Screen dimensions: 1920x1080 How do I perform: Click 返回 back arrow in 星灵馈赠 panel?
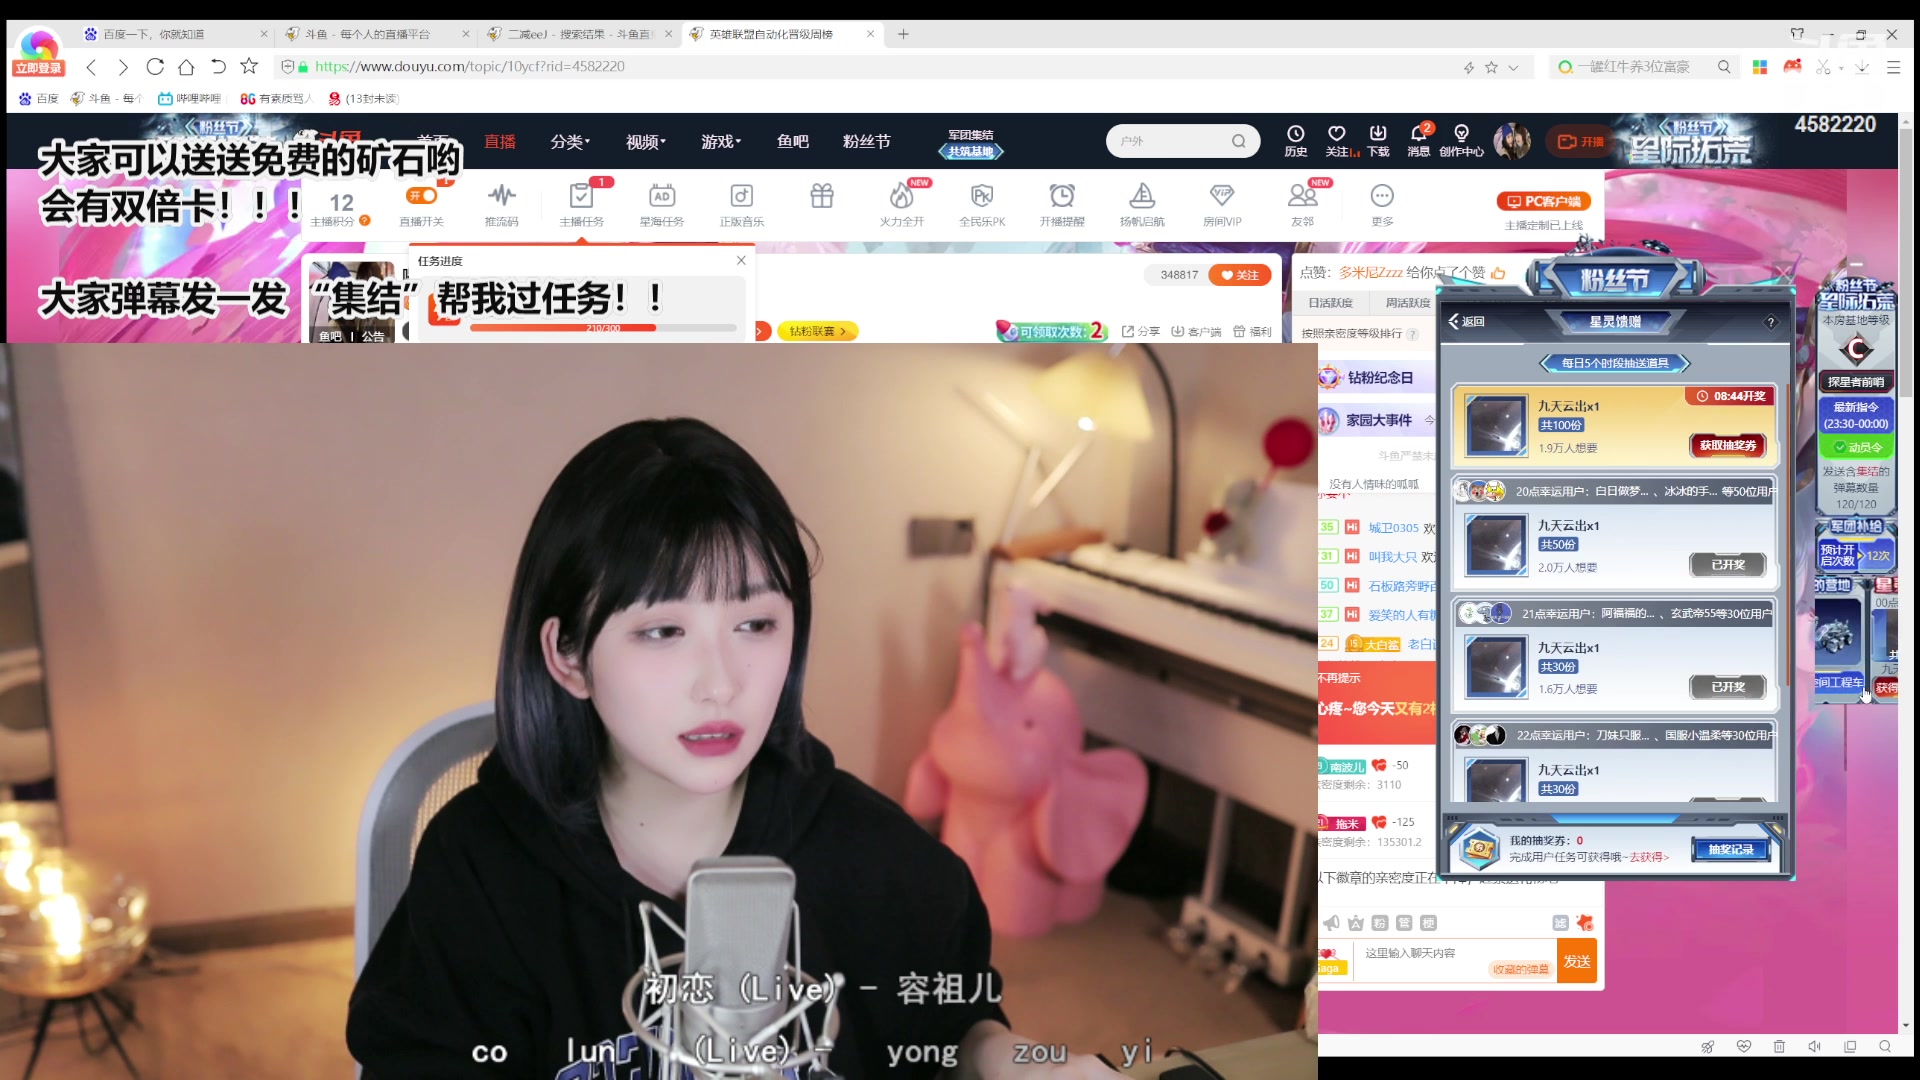[x=1466, y=321]
